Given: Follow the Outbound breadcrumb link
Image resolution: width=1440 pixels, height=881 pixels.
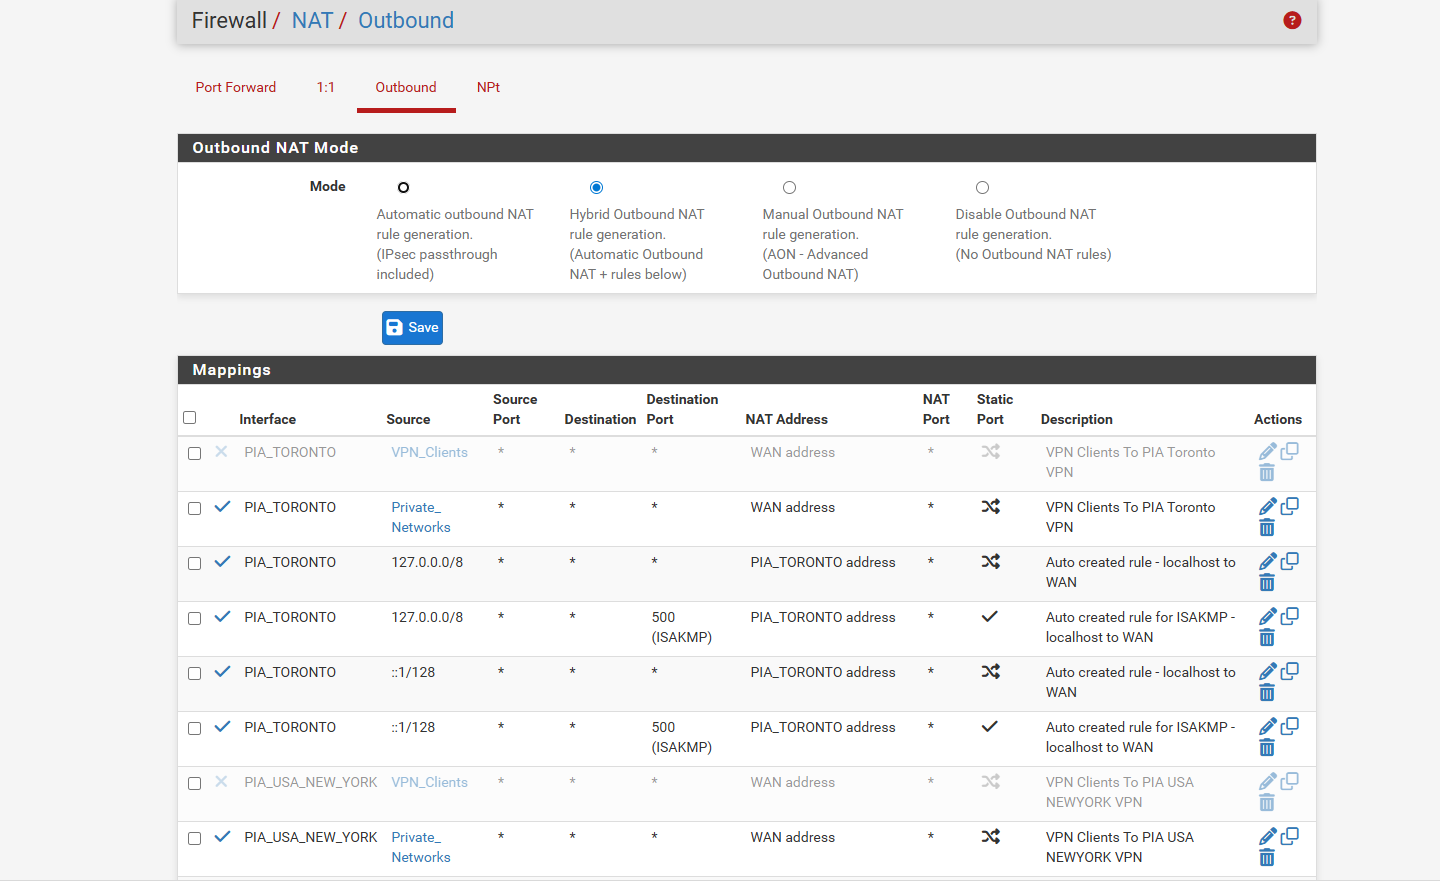Looking at the screenshot, I should [406, 20].
